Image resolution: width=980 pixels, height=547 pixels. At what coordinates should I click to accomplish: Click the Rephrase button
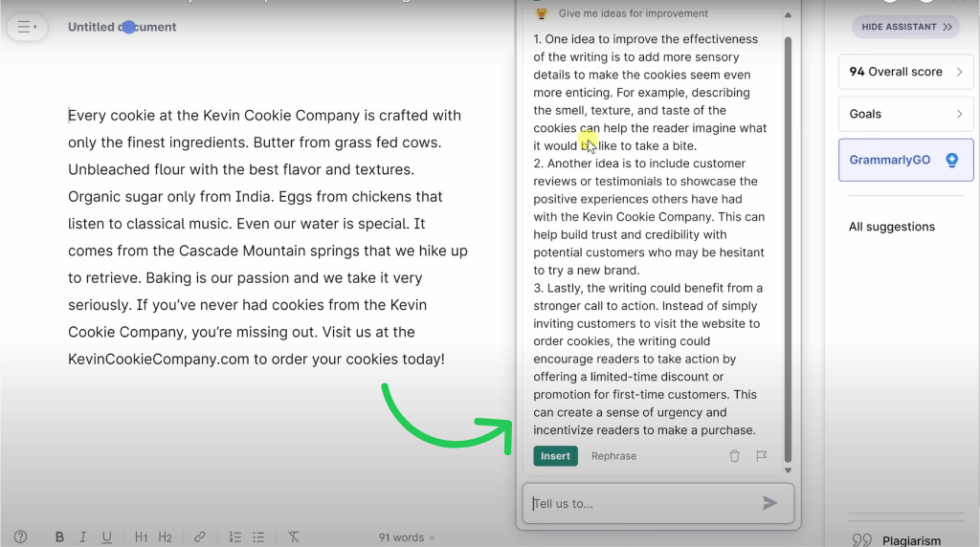[614, 456]
